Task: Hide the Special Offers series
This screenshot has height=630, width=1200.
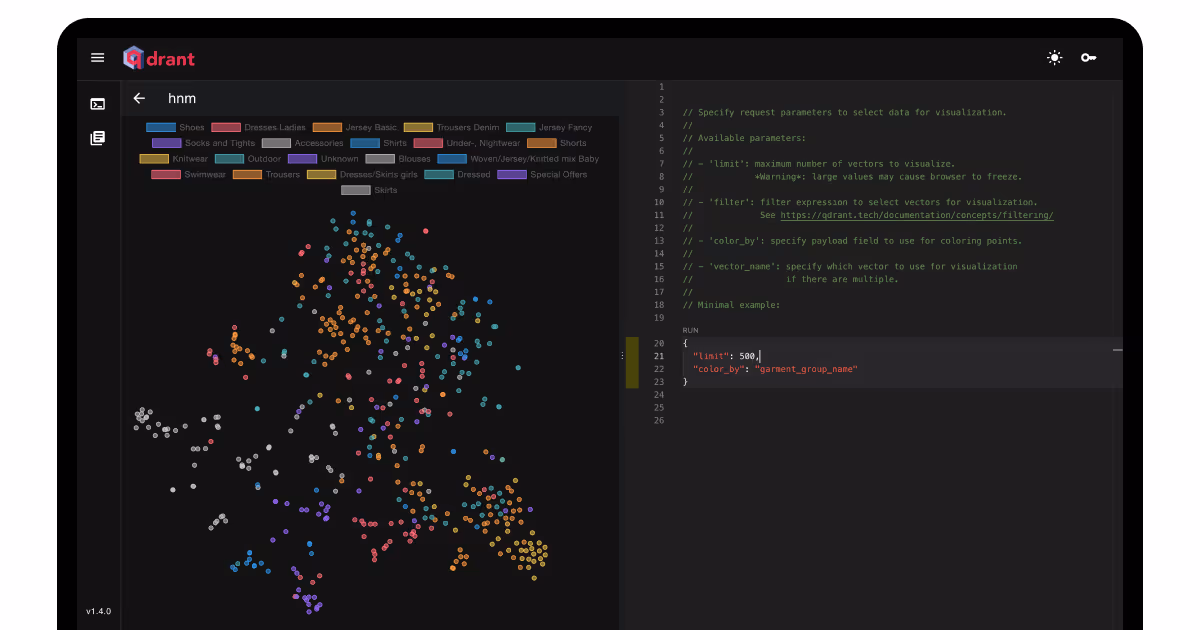Action: (x=542, y=174)
